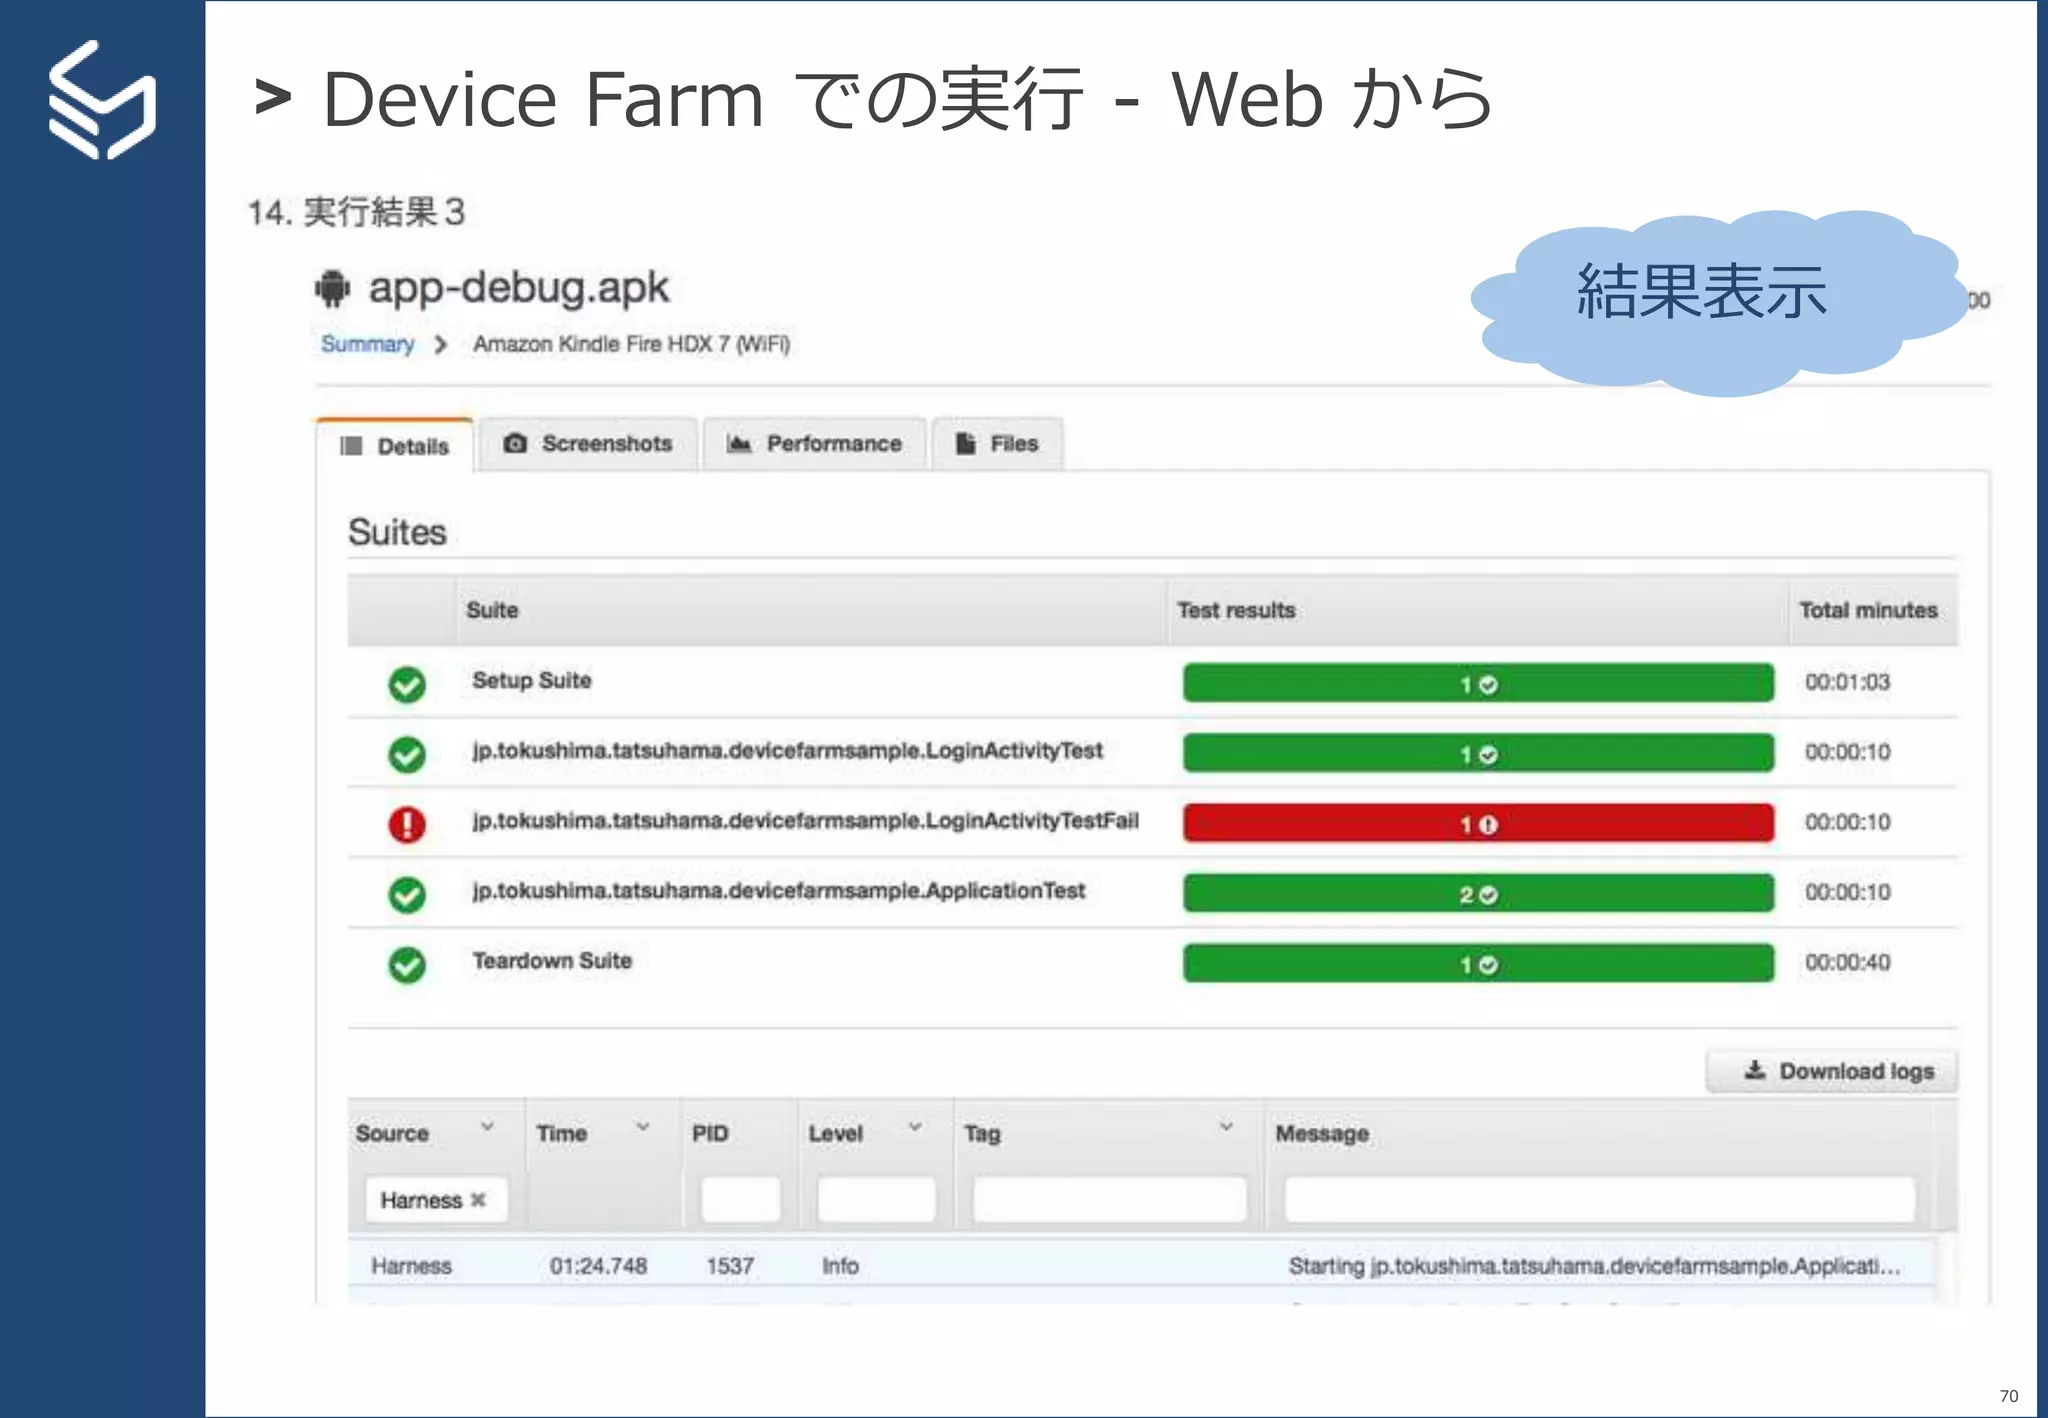Open the Setup Suite row
Screen dimensions: 2048x1418
1152,682
